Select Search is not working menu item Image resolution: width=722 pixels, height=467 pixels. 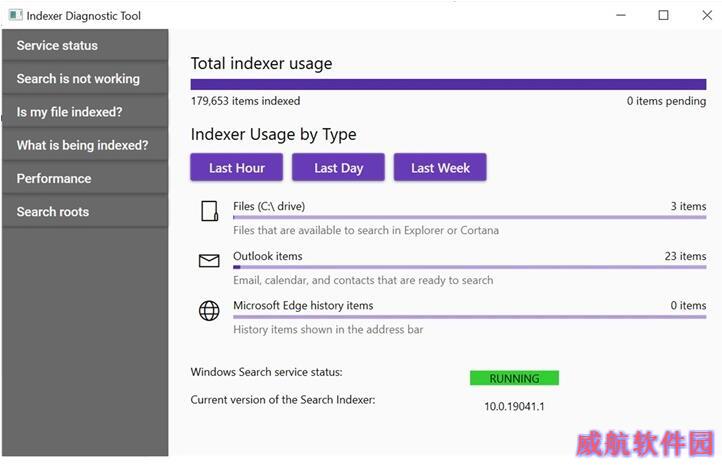(x=85, y=79)
